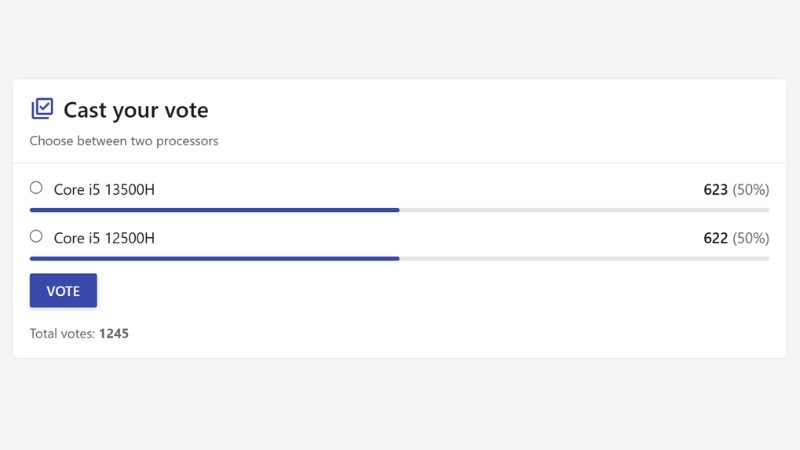Click the blue filled part of the 13500H bar
The image size is (800, 450).
(x=215, y=210)
